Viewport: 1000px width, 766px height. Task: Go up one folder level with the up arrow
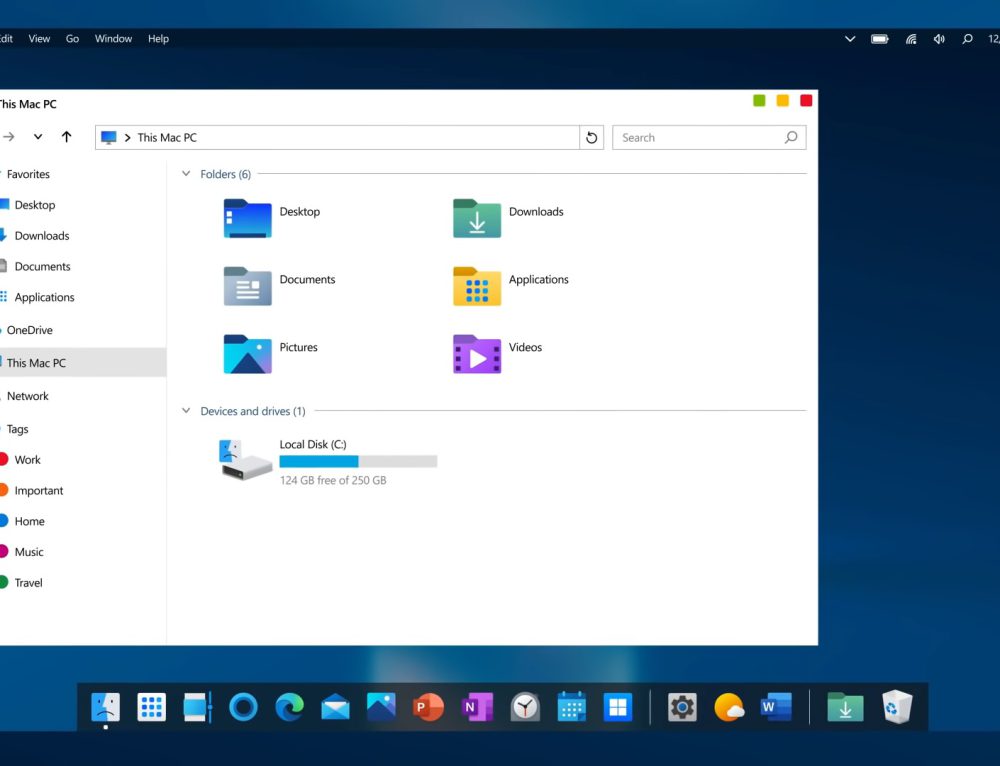tap(66, 137)
